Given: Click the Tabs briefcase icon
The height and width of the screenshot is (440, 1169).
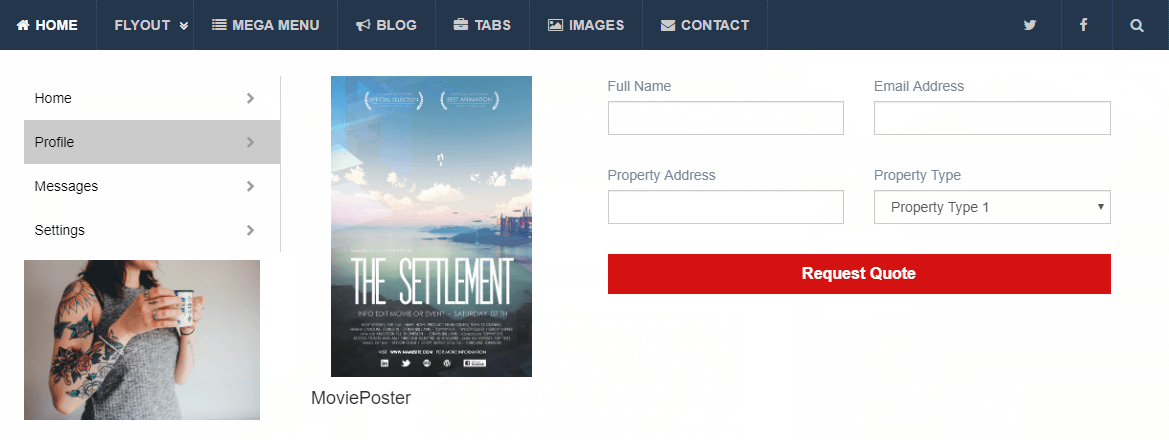Looking at the screenshot, I should [x=460, y=25].
